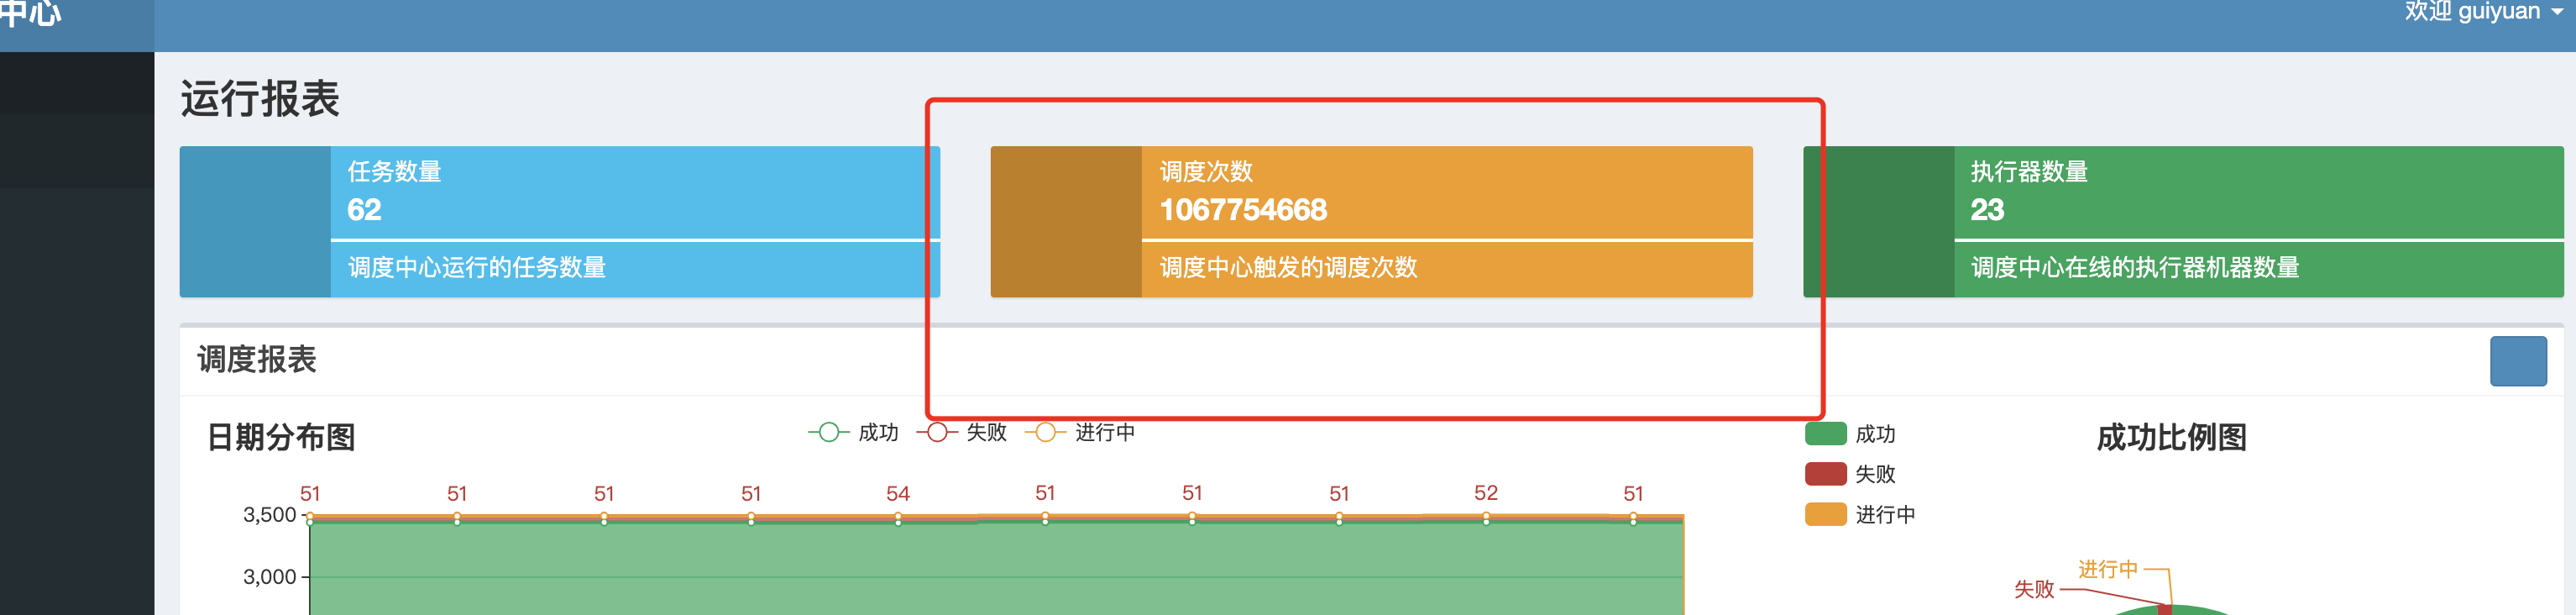Select the 执行器数量 card label
Screen dimensions: 2576x615
2029,171
